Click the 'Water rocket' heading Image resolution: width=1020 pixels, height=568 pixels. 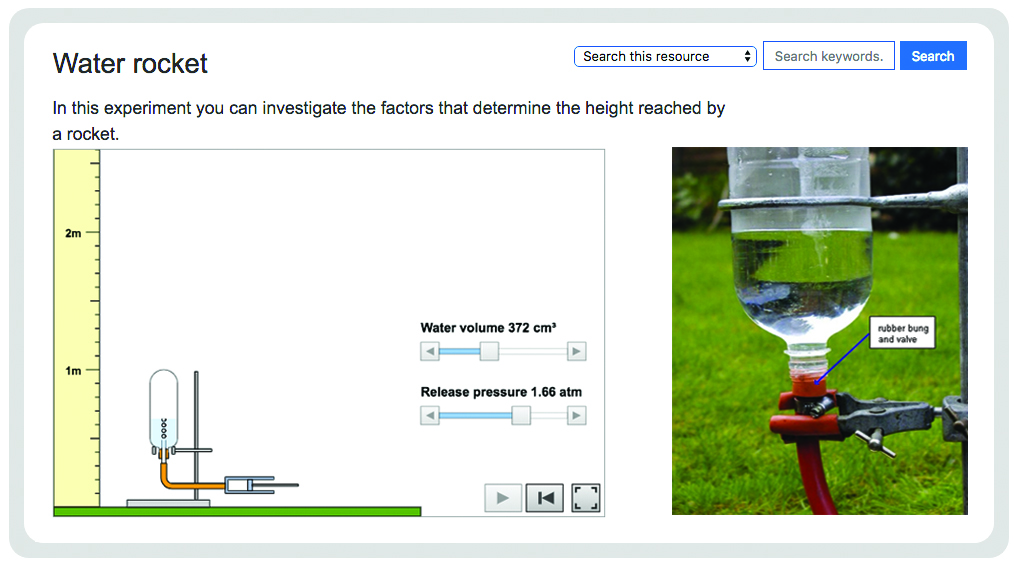(x=130, y=64)
